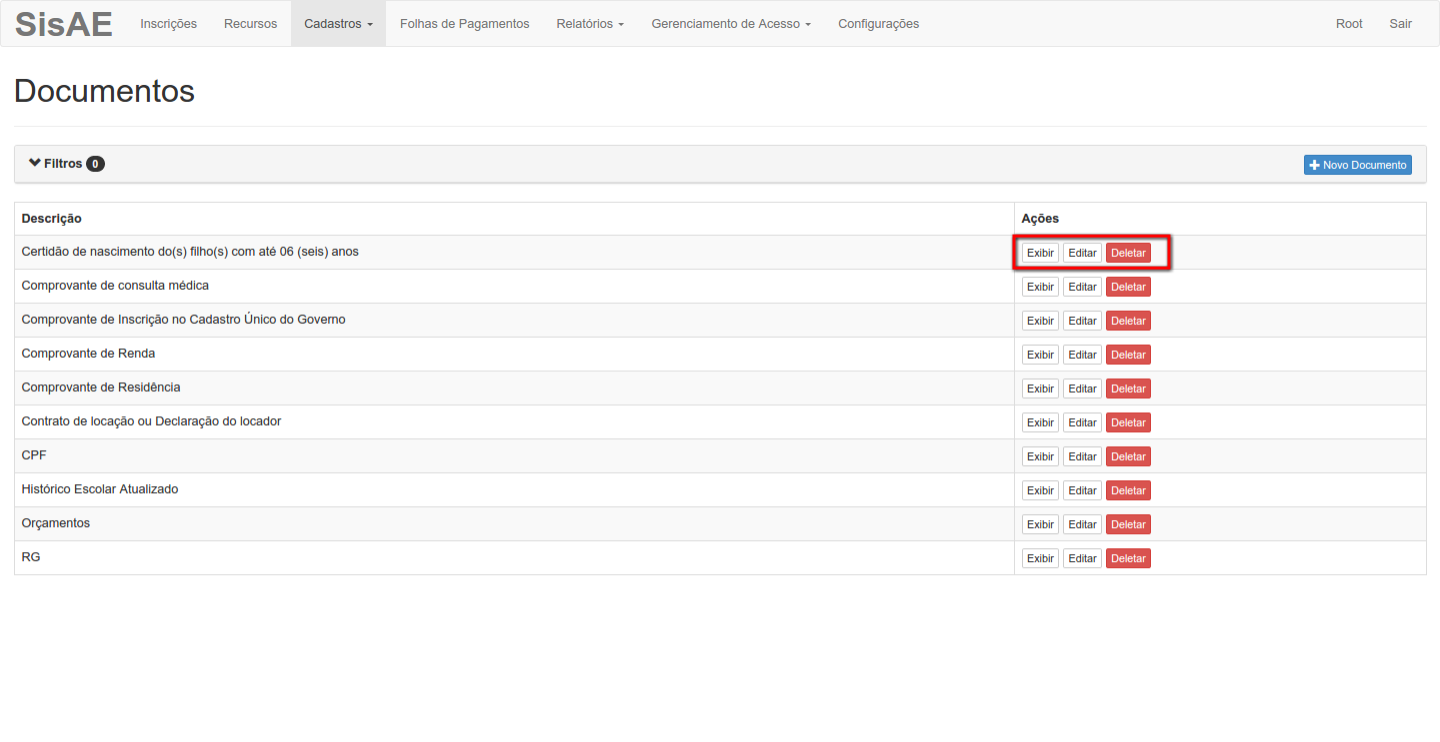Click Deletar in the RG row

click(1128, 559)
